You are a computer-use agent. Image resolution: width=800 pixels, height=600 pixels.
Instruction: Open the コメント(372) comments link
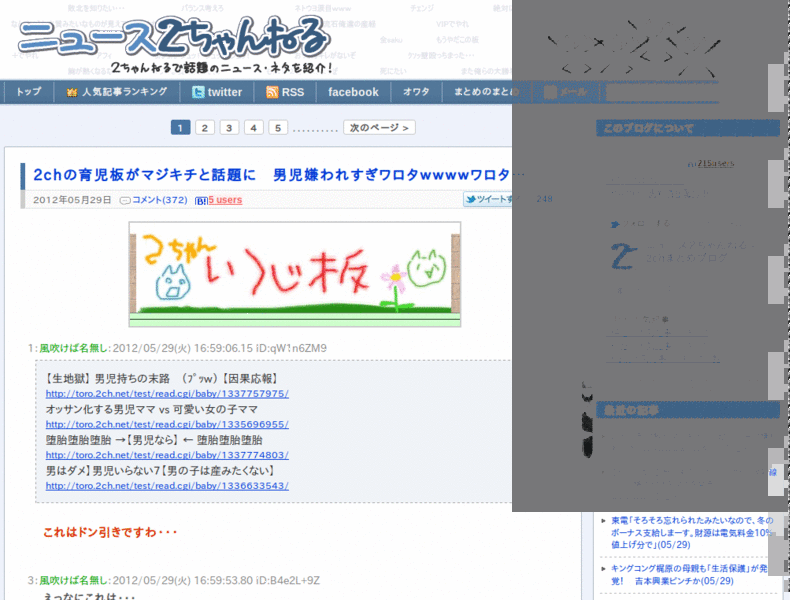[x=160, y=200]
